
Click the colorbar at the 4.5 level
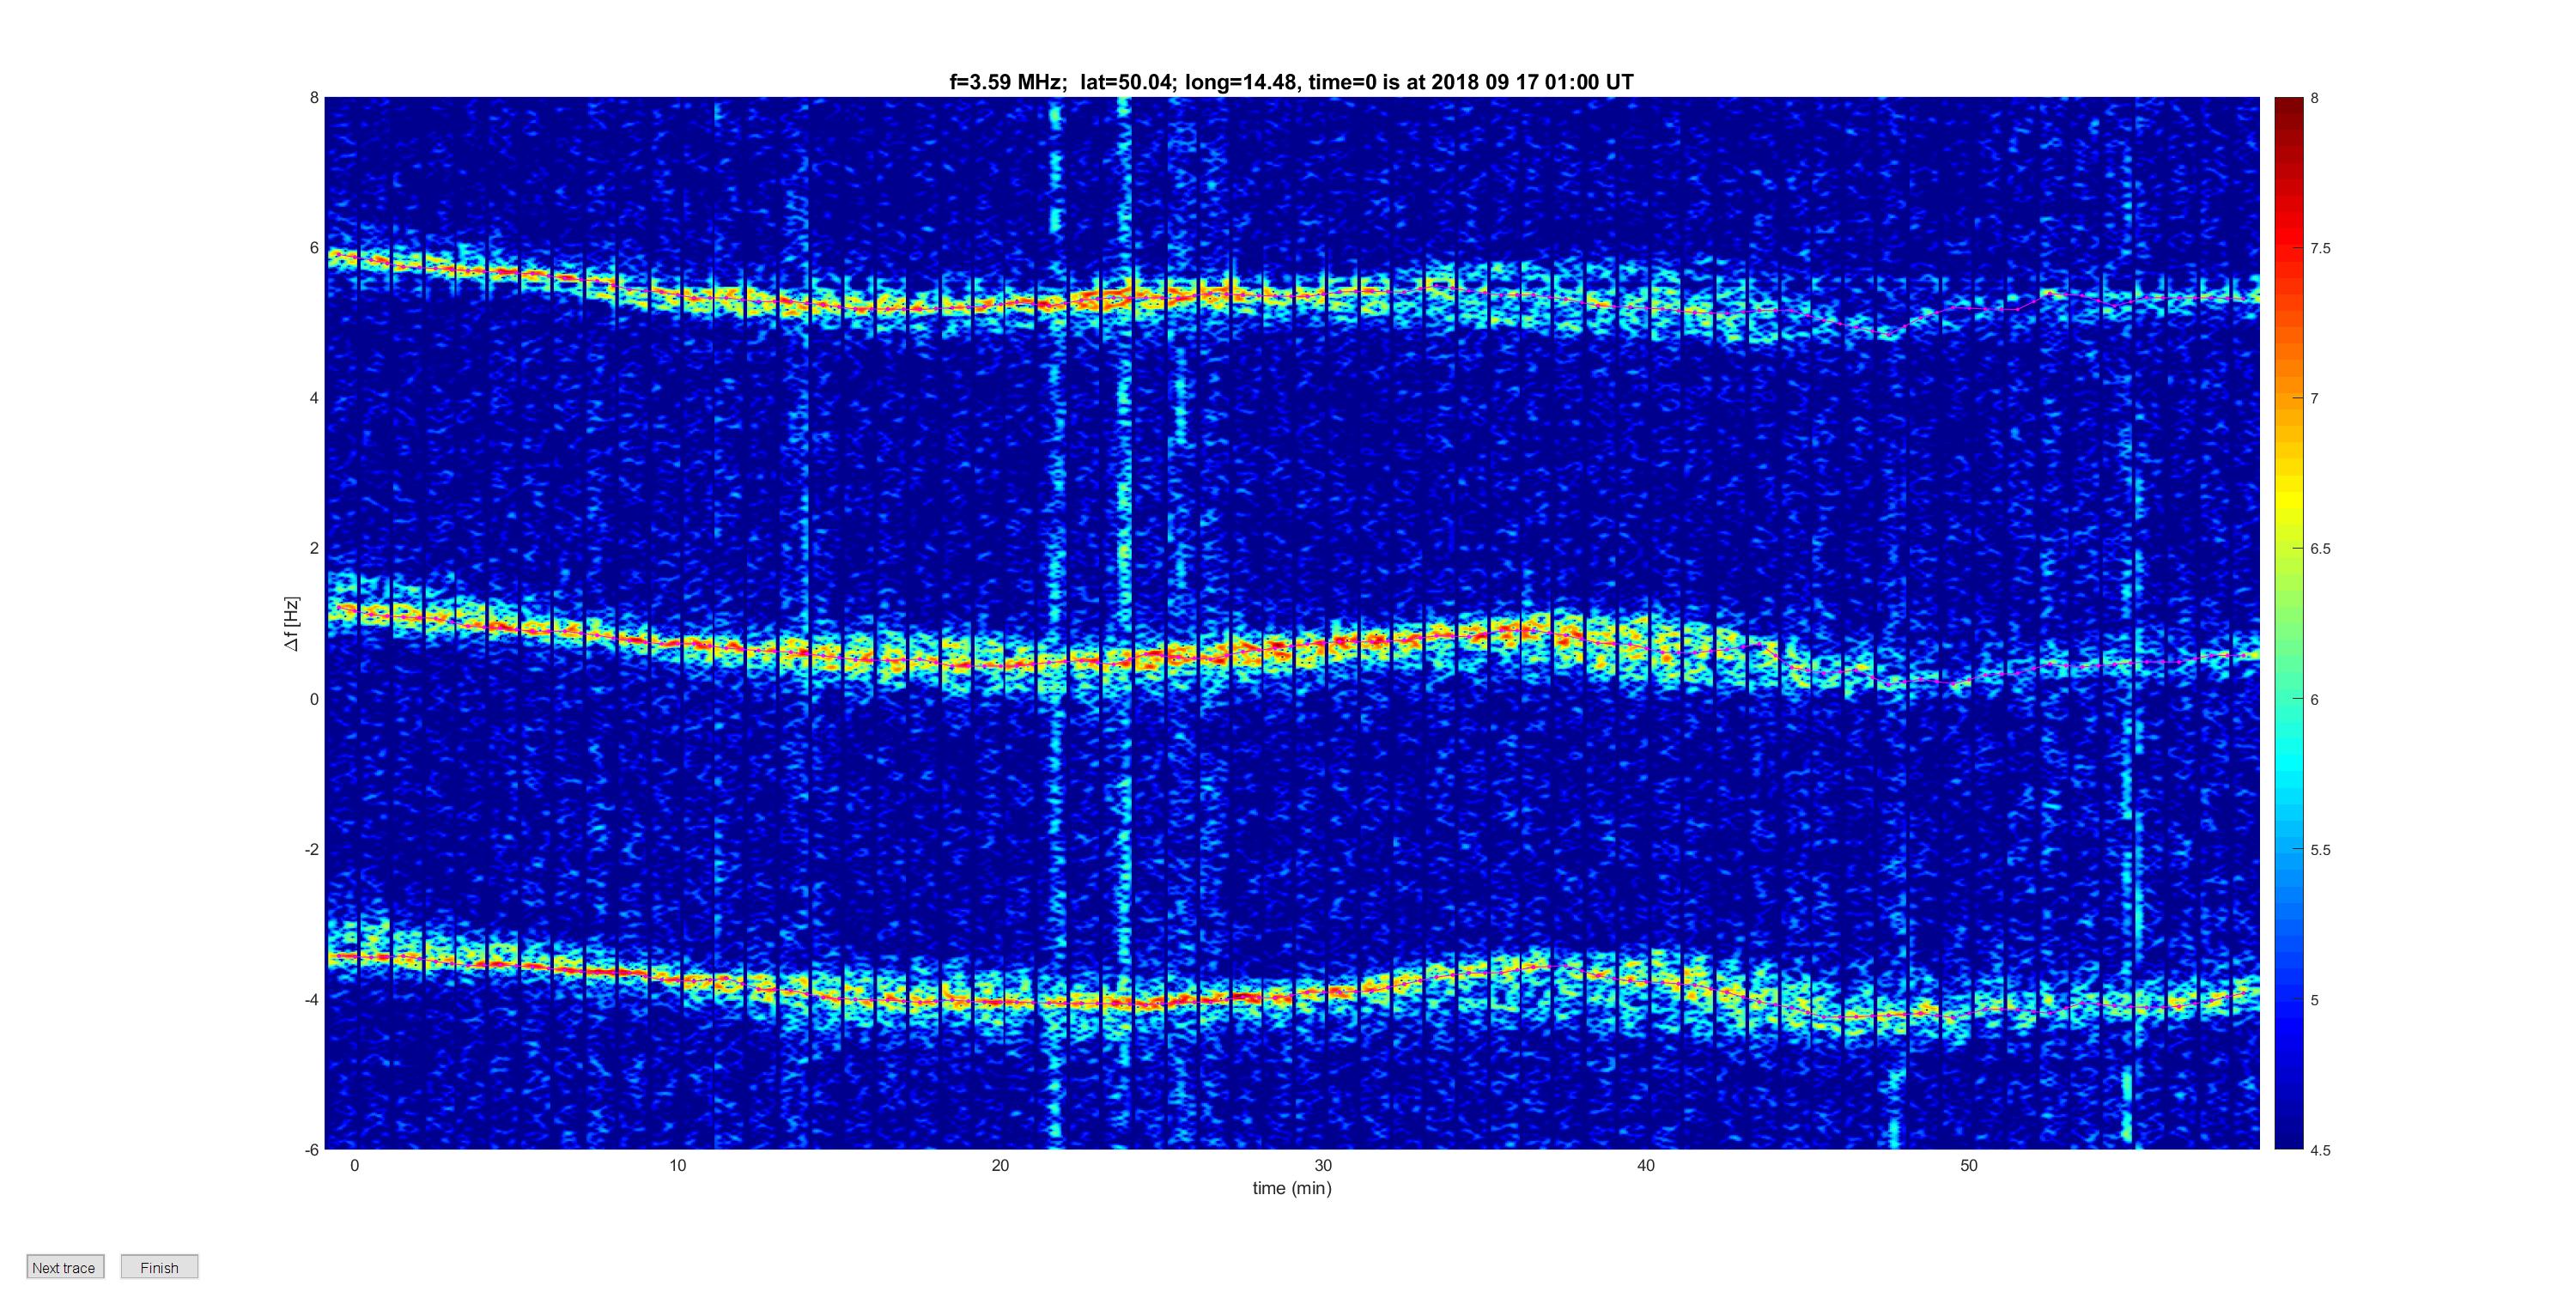[x=2288, y=1146]
